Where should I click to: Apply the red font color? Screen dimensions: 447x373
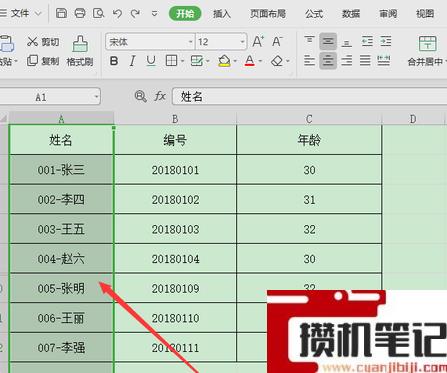tap(250, 61)
